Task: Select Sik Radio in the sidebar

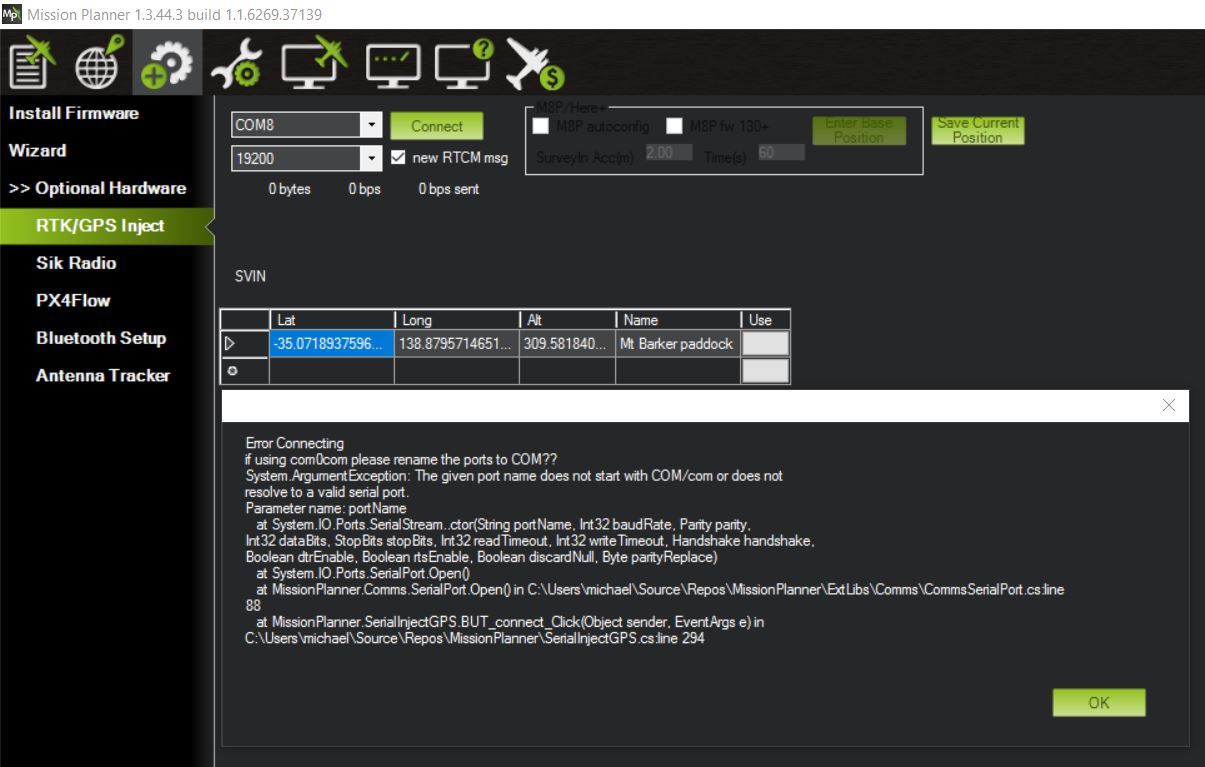Action: pyautogui.click(x=76, y=263)
